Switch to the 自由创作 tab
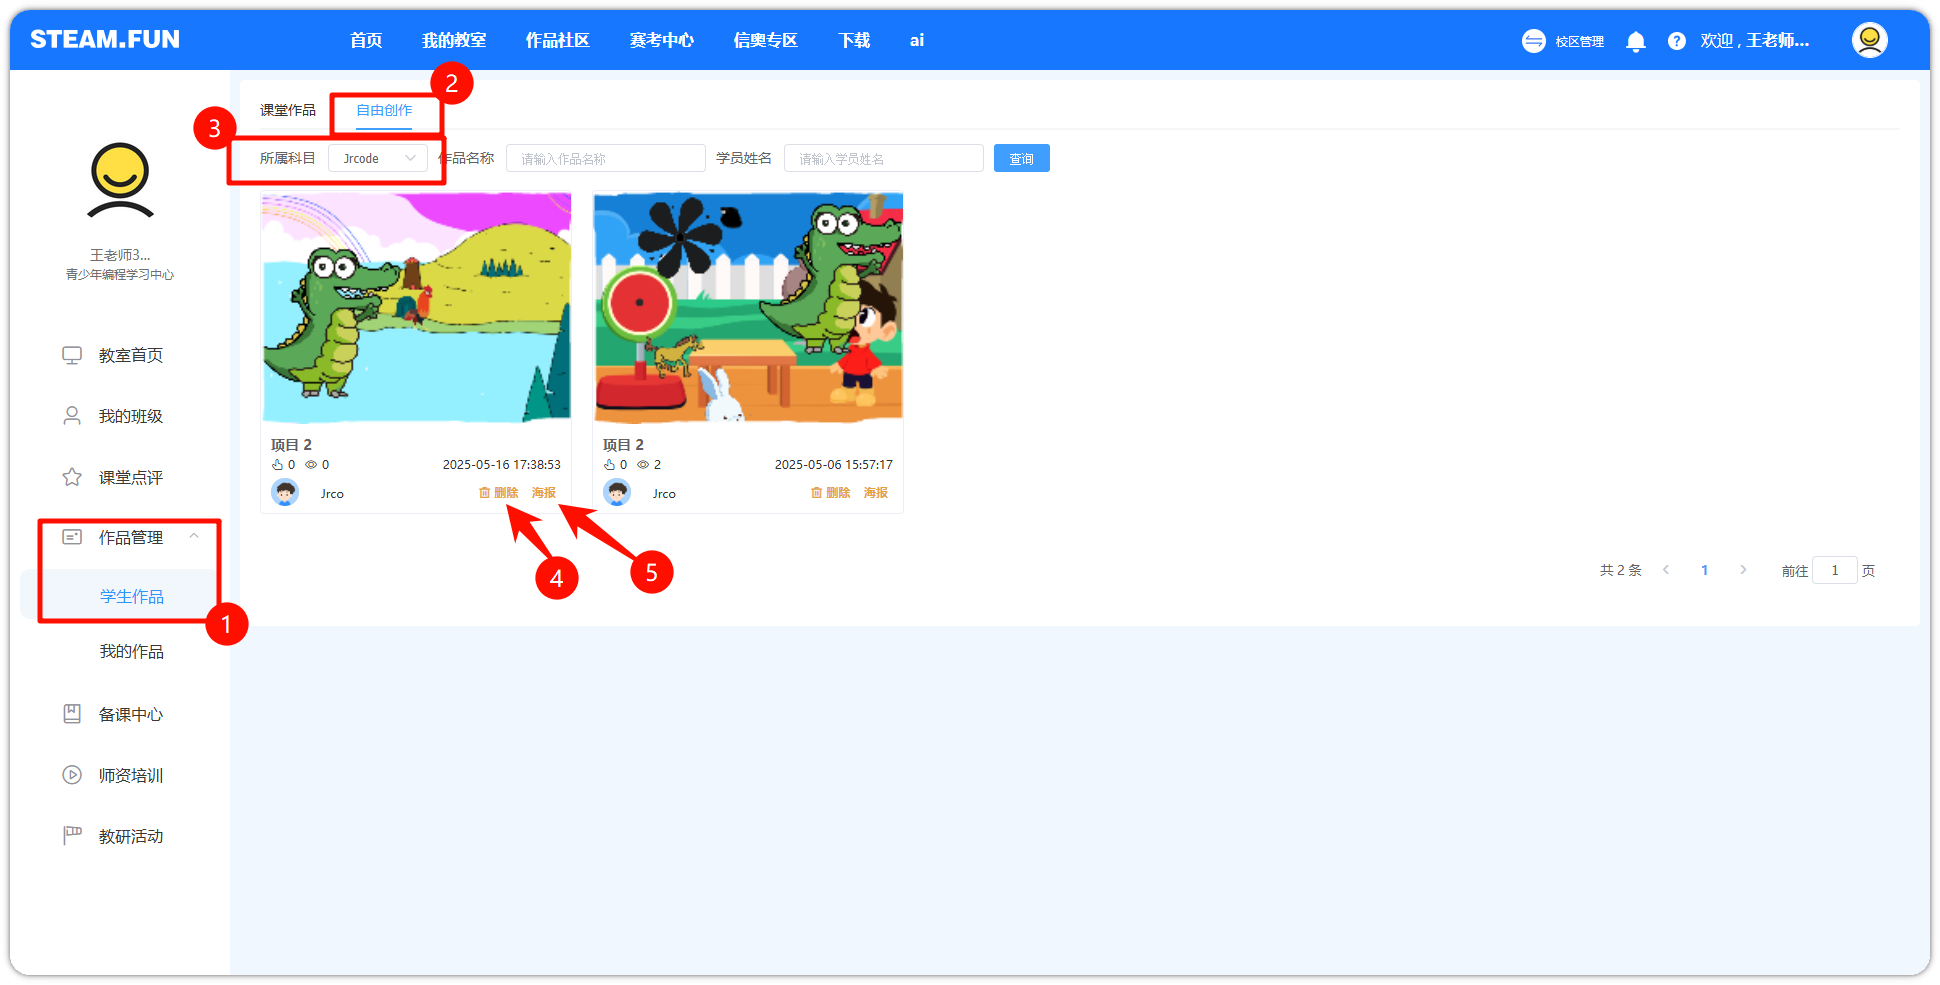This screenshot has width=1940, height=985. [x=385, y=110]
